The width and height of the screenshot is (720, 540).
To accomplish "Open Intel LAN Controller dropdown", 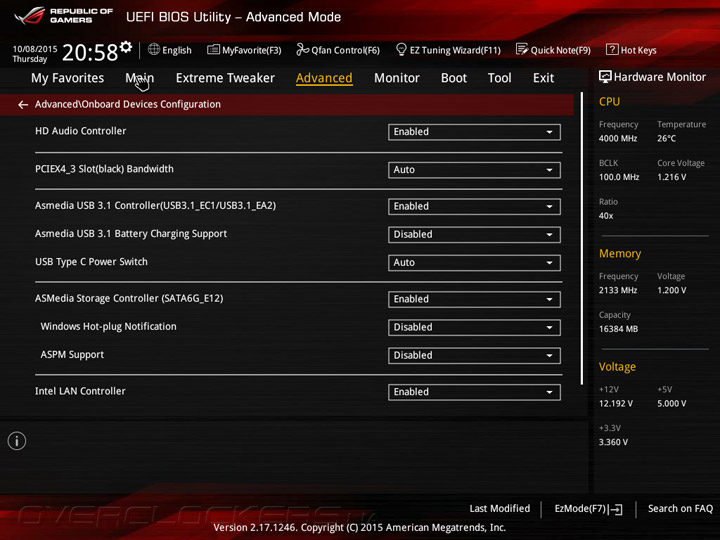I will point(474,392).
